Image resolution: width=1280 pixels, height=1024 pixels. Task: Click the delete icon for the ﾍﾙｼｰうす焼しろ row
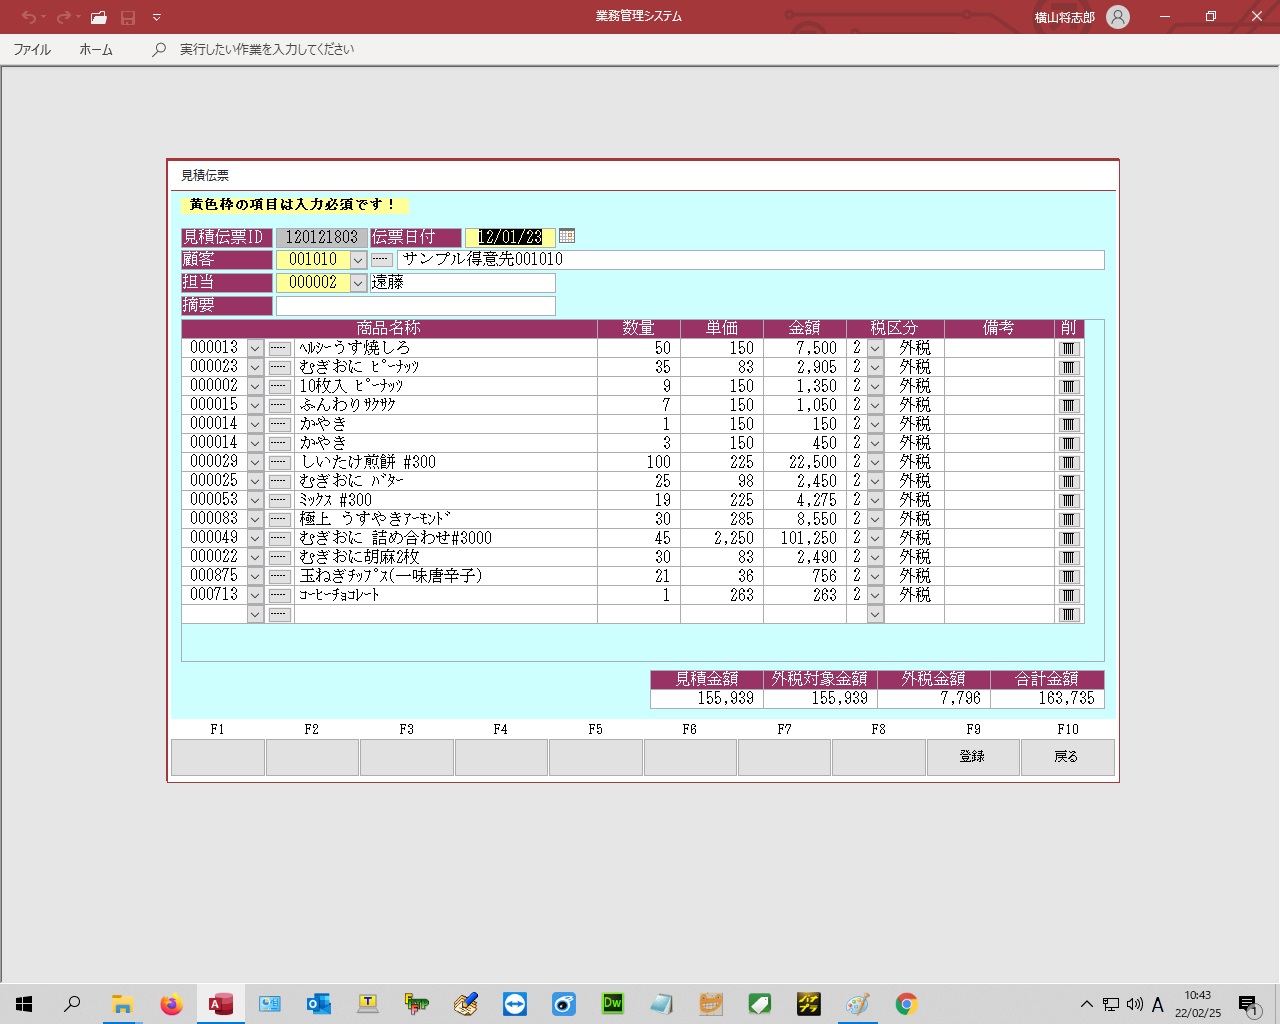point(1069,349)
